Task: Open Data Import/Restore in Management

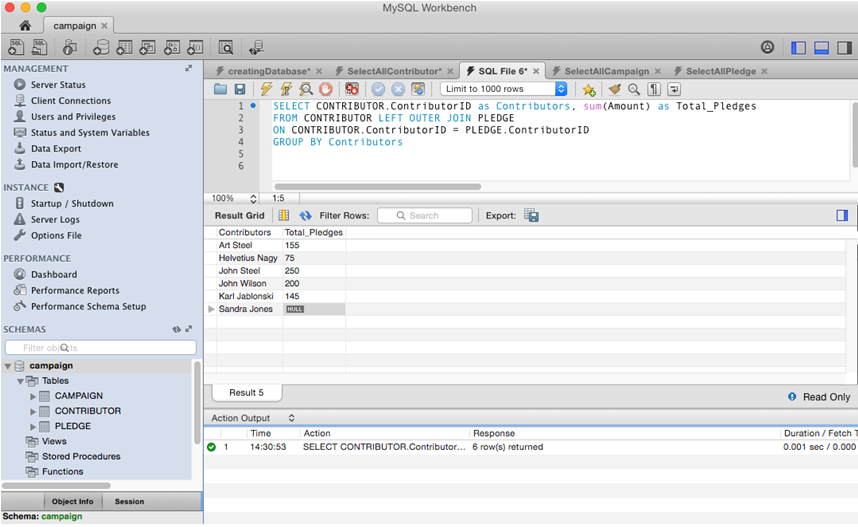Action: pos(74,164)
